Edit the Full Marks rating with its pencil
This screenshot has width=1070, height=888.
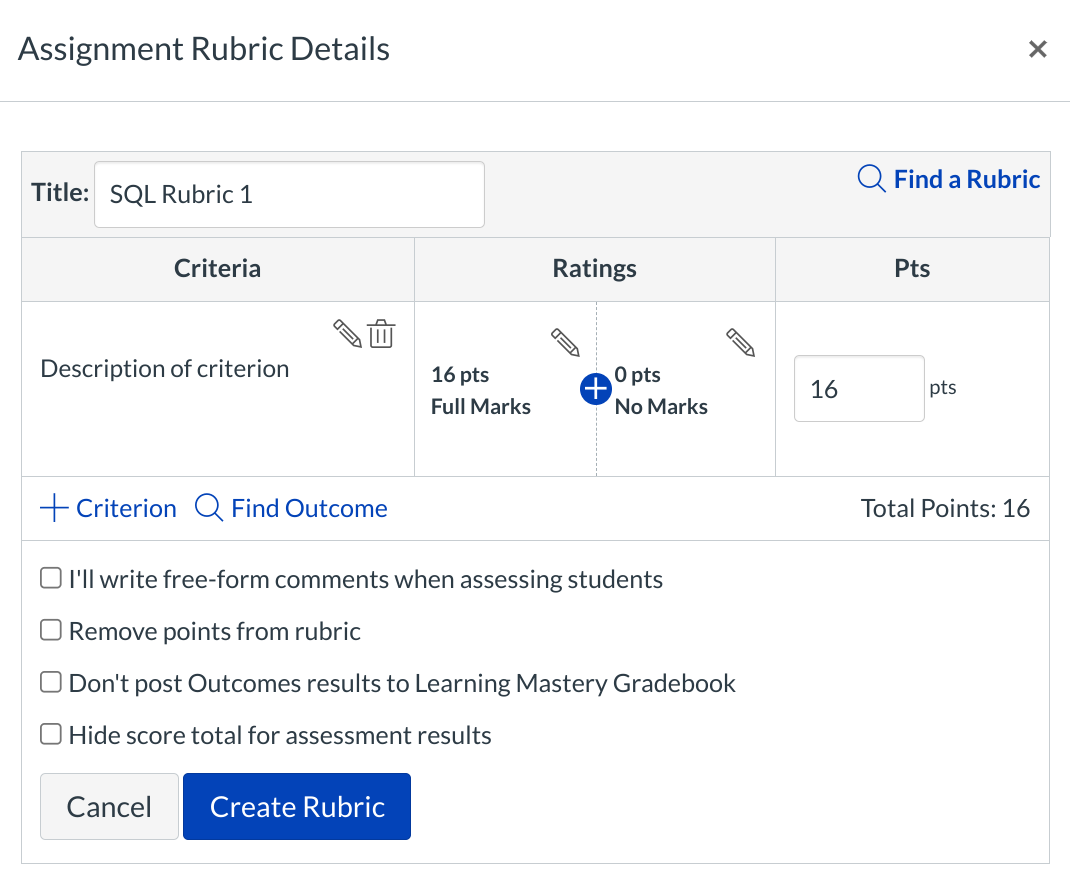[565, 342]
